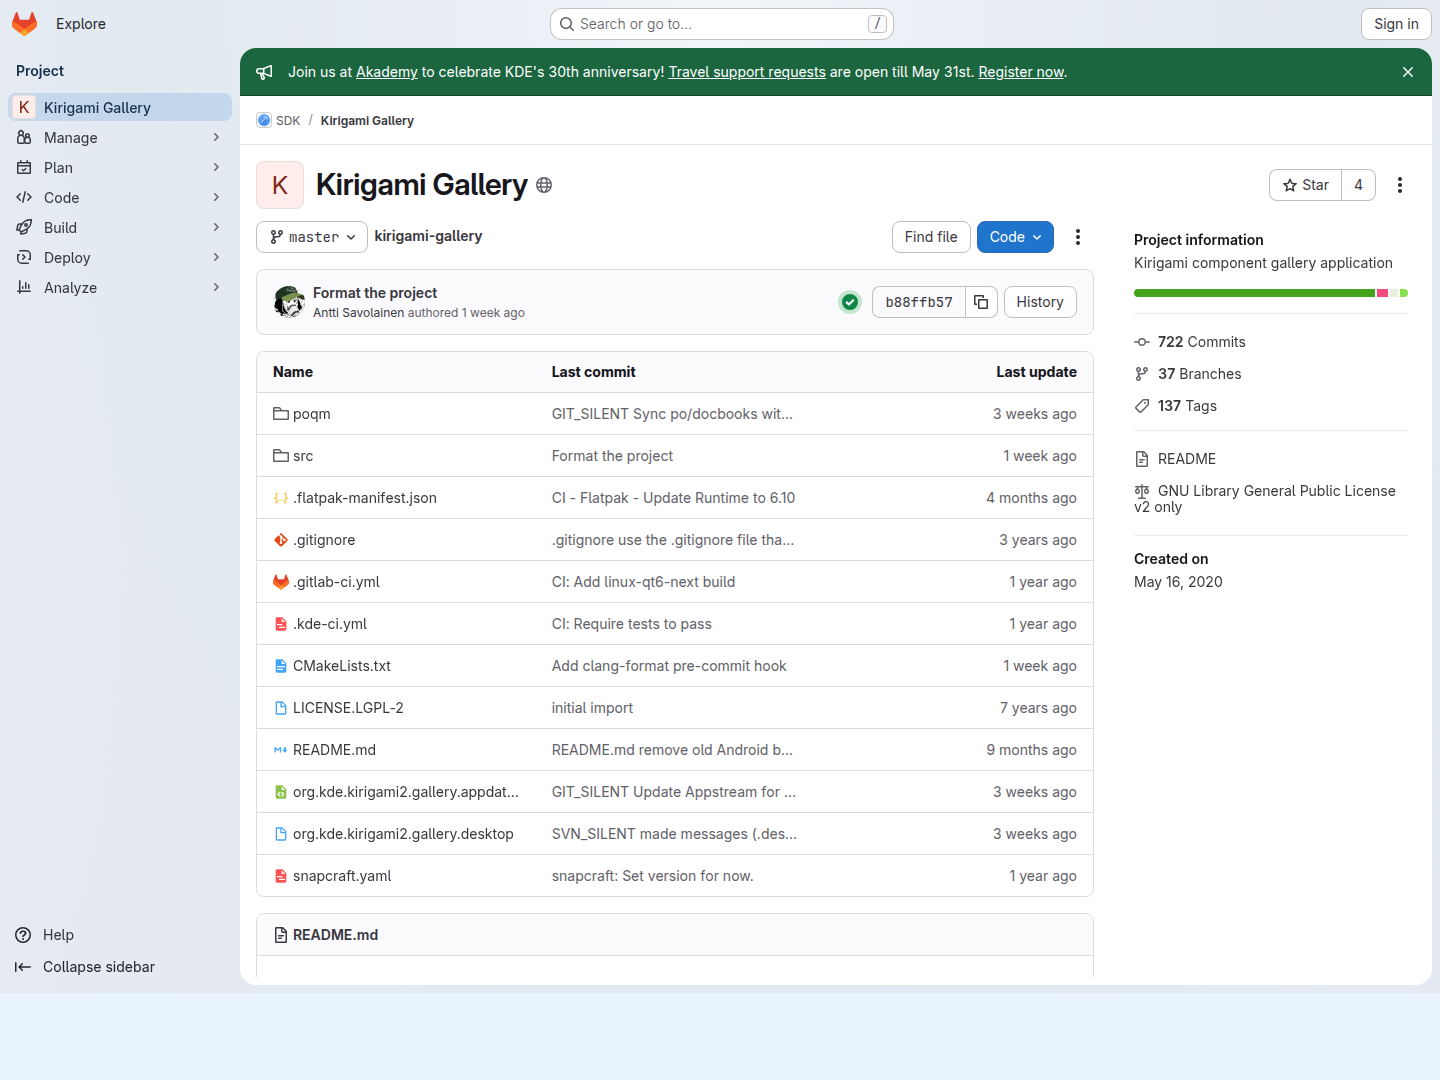Expand the Plan sidebar section
The image size is (1440, 1080).
click(120, 168)
